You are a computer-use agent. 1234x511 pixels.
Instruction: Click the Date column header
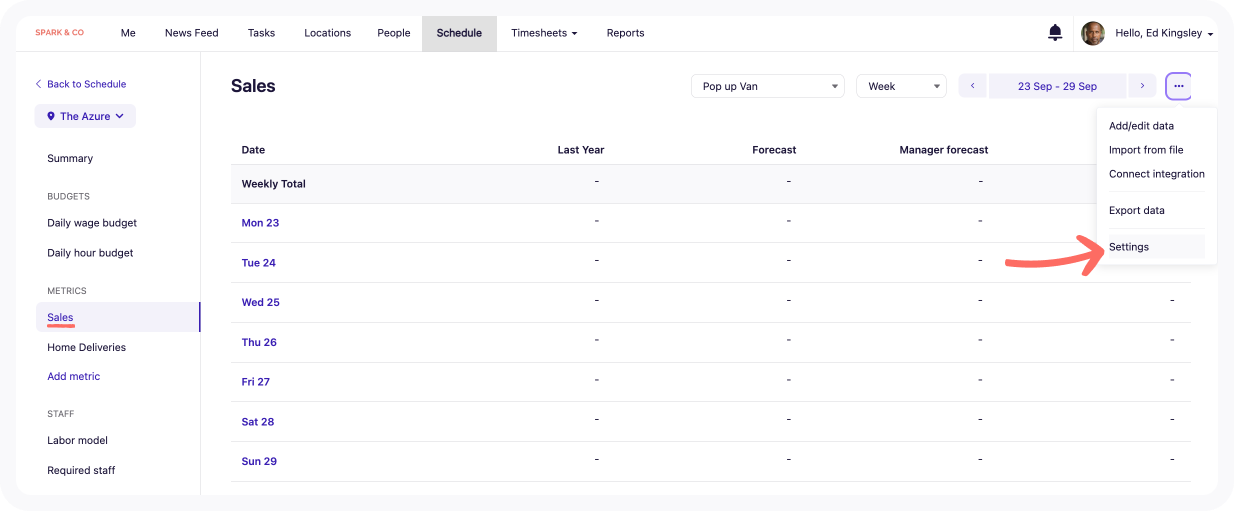click(x=253, y=150)
